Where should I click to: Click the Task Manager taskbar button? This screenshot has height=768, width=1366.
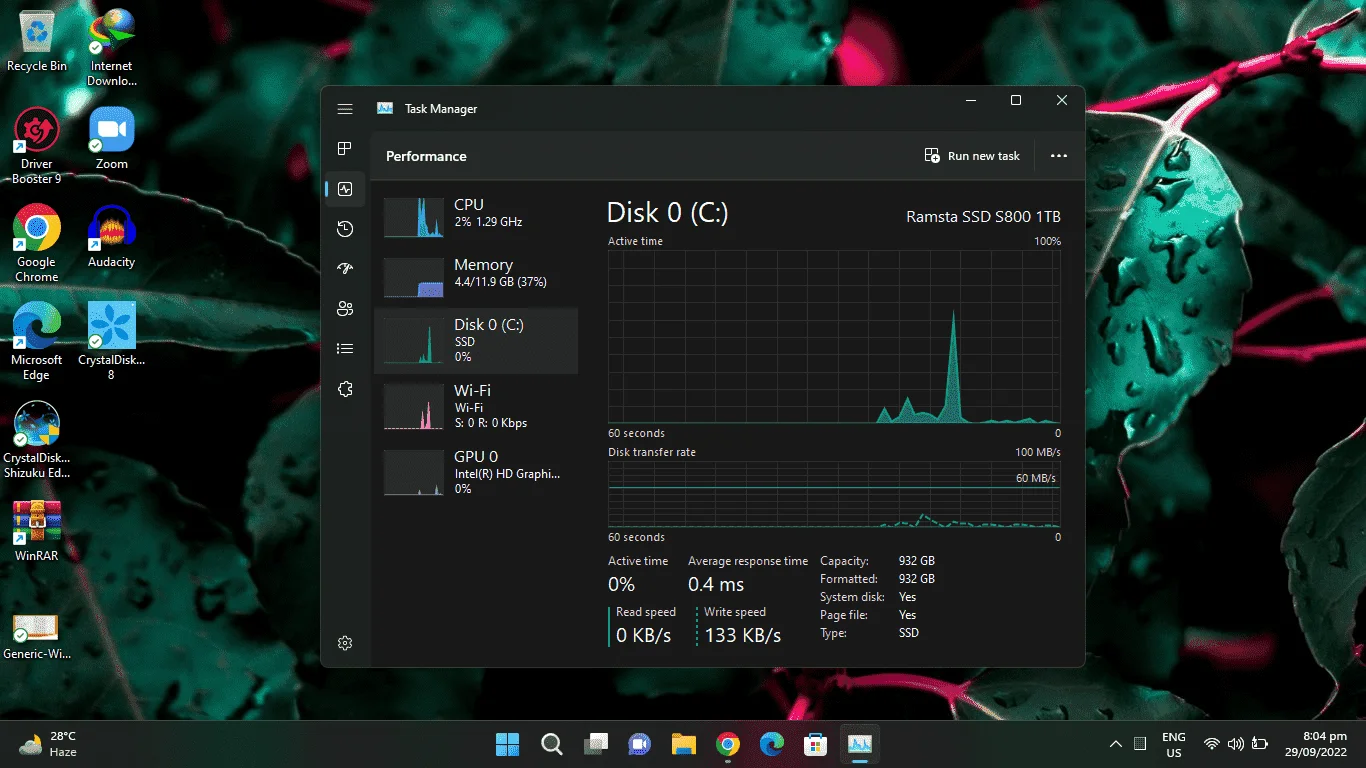pyautogui.click(x=860, y=744)
